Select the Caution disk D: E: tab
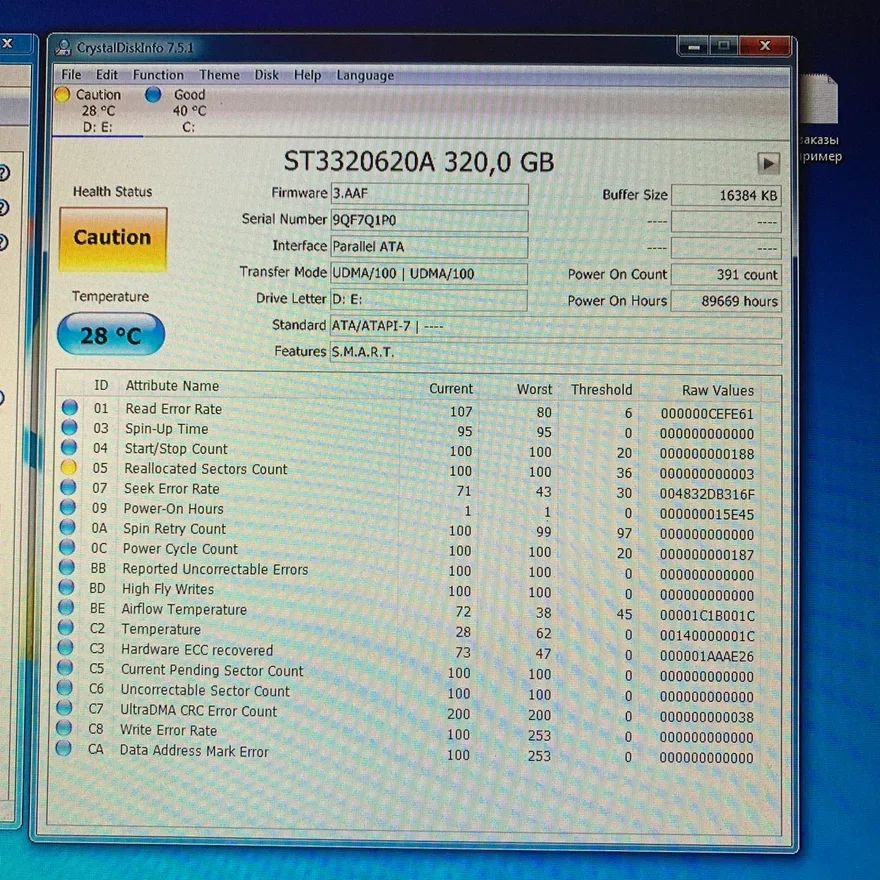 97,111
